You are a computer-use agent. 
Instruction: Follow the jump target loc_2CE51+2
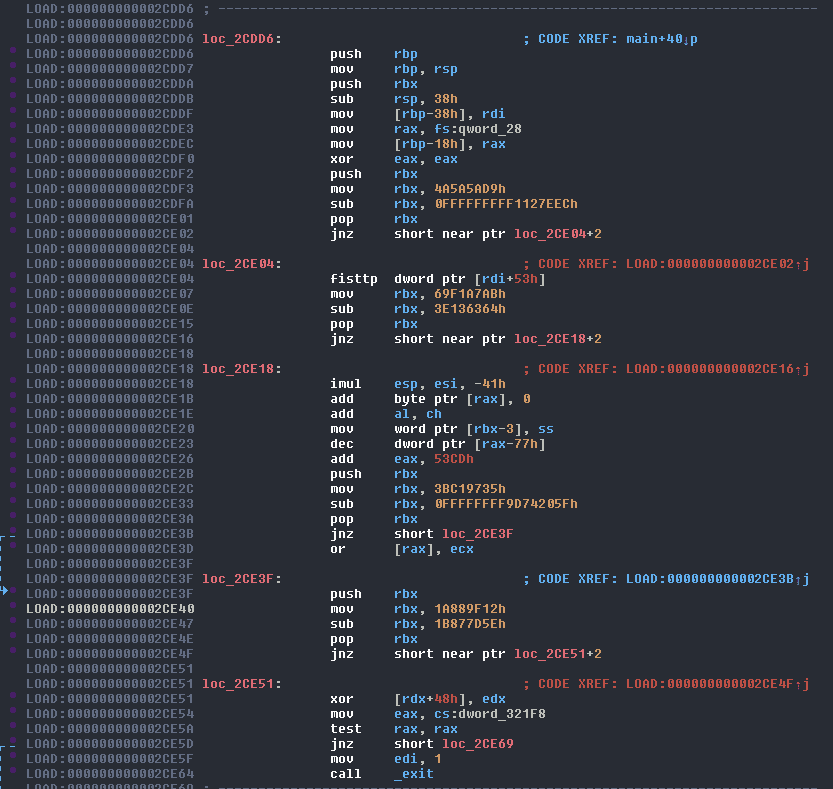click(558, 654)
